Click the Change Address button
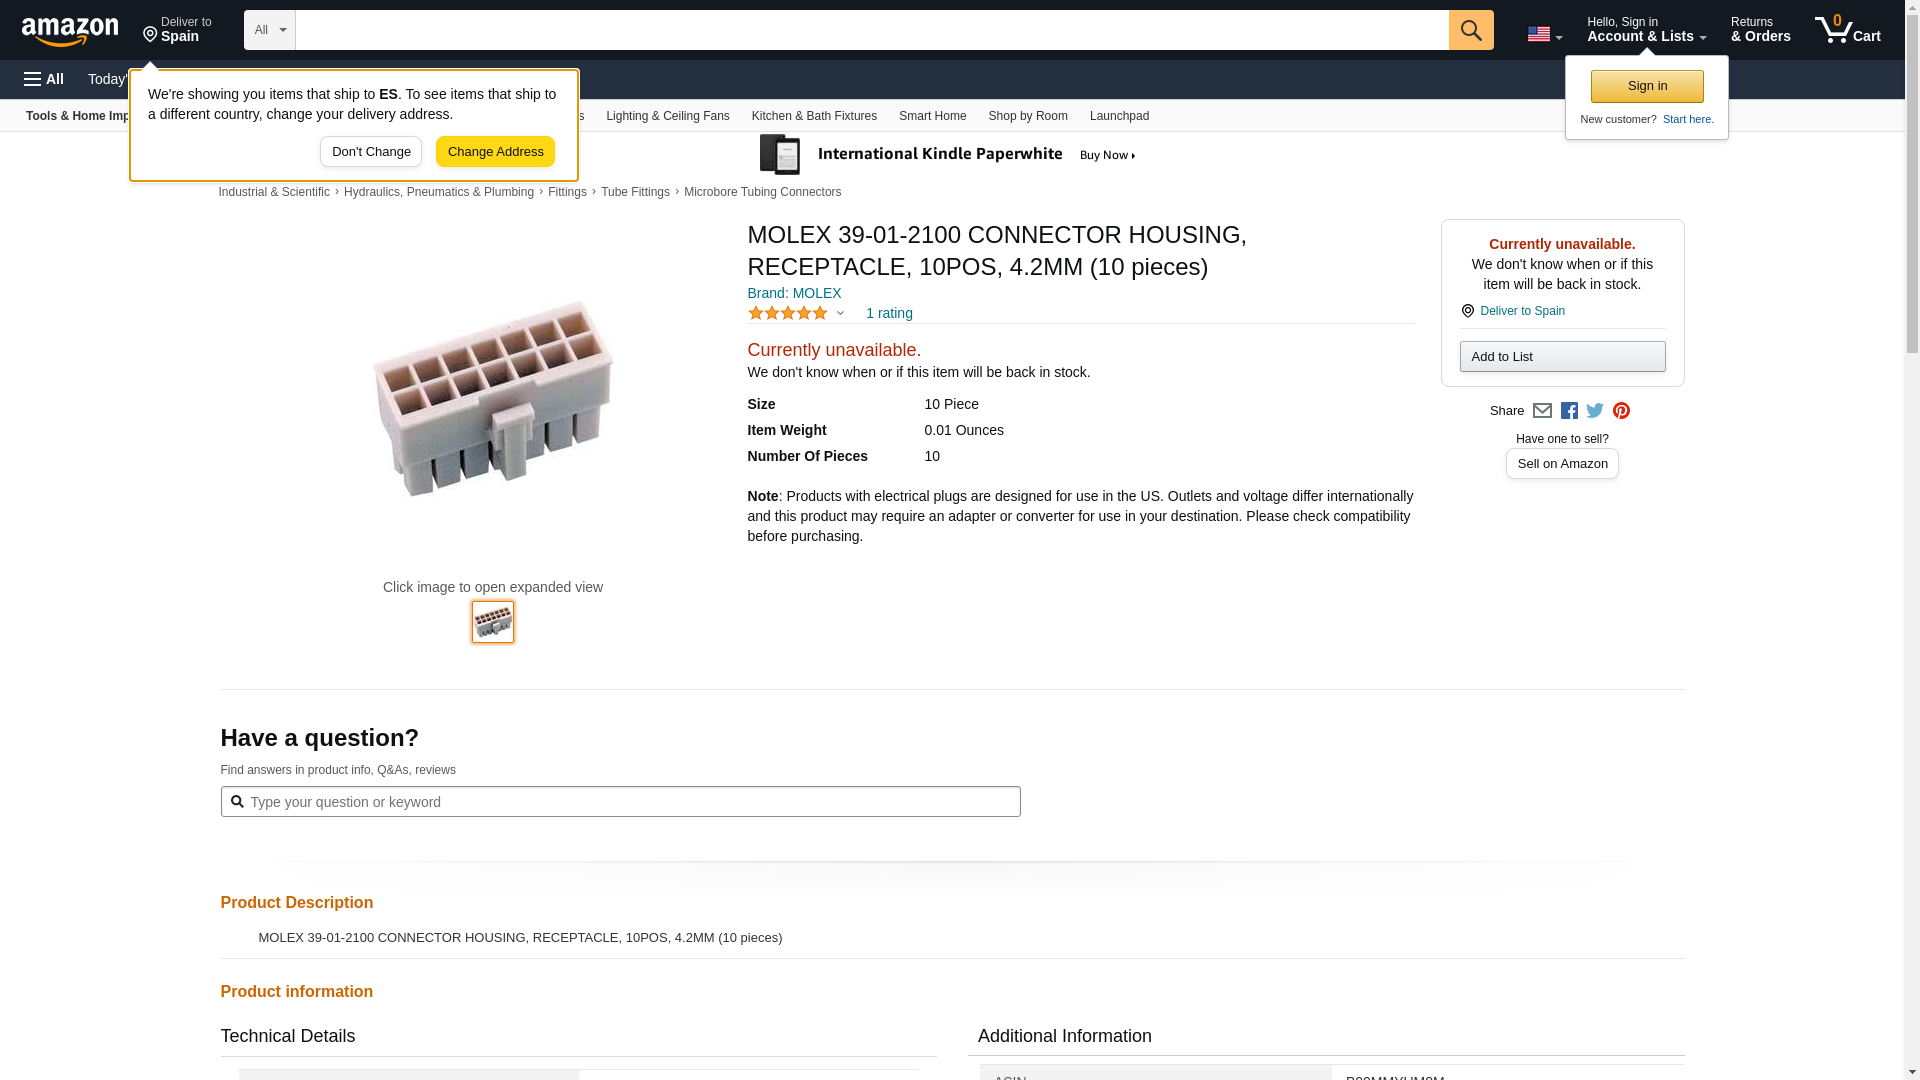Viewport: 1920px width, 1080px height. [x=495, y=152]
